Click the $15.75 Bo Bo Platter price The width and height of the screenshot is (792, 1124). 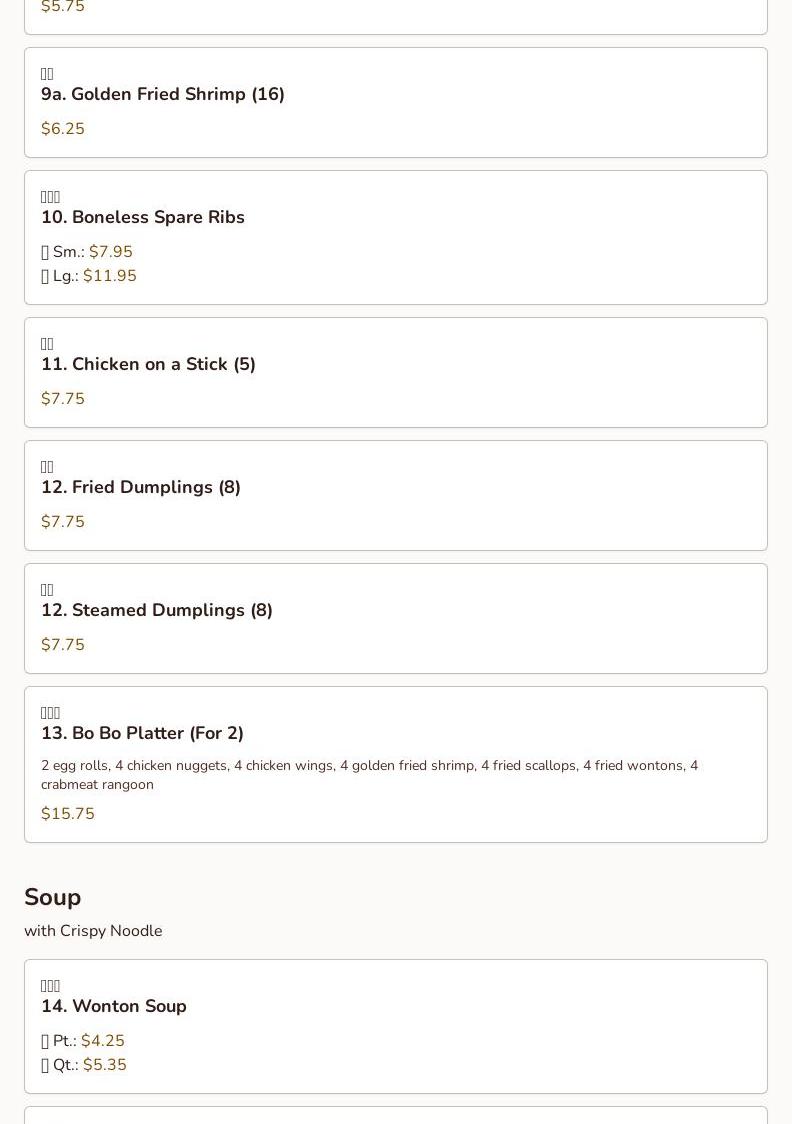68,814
